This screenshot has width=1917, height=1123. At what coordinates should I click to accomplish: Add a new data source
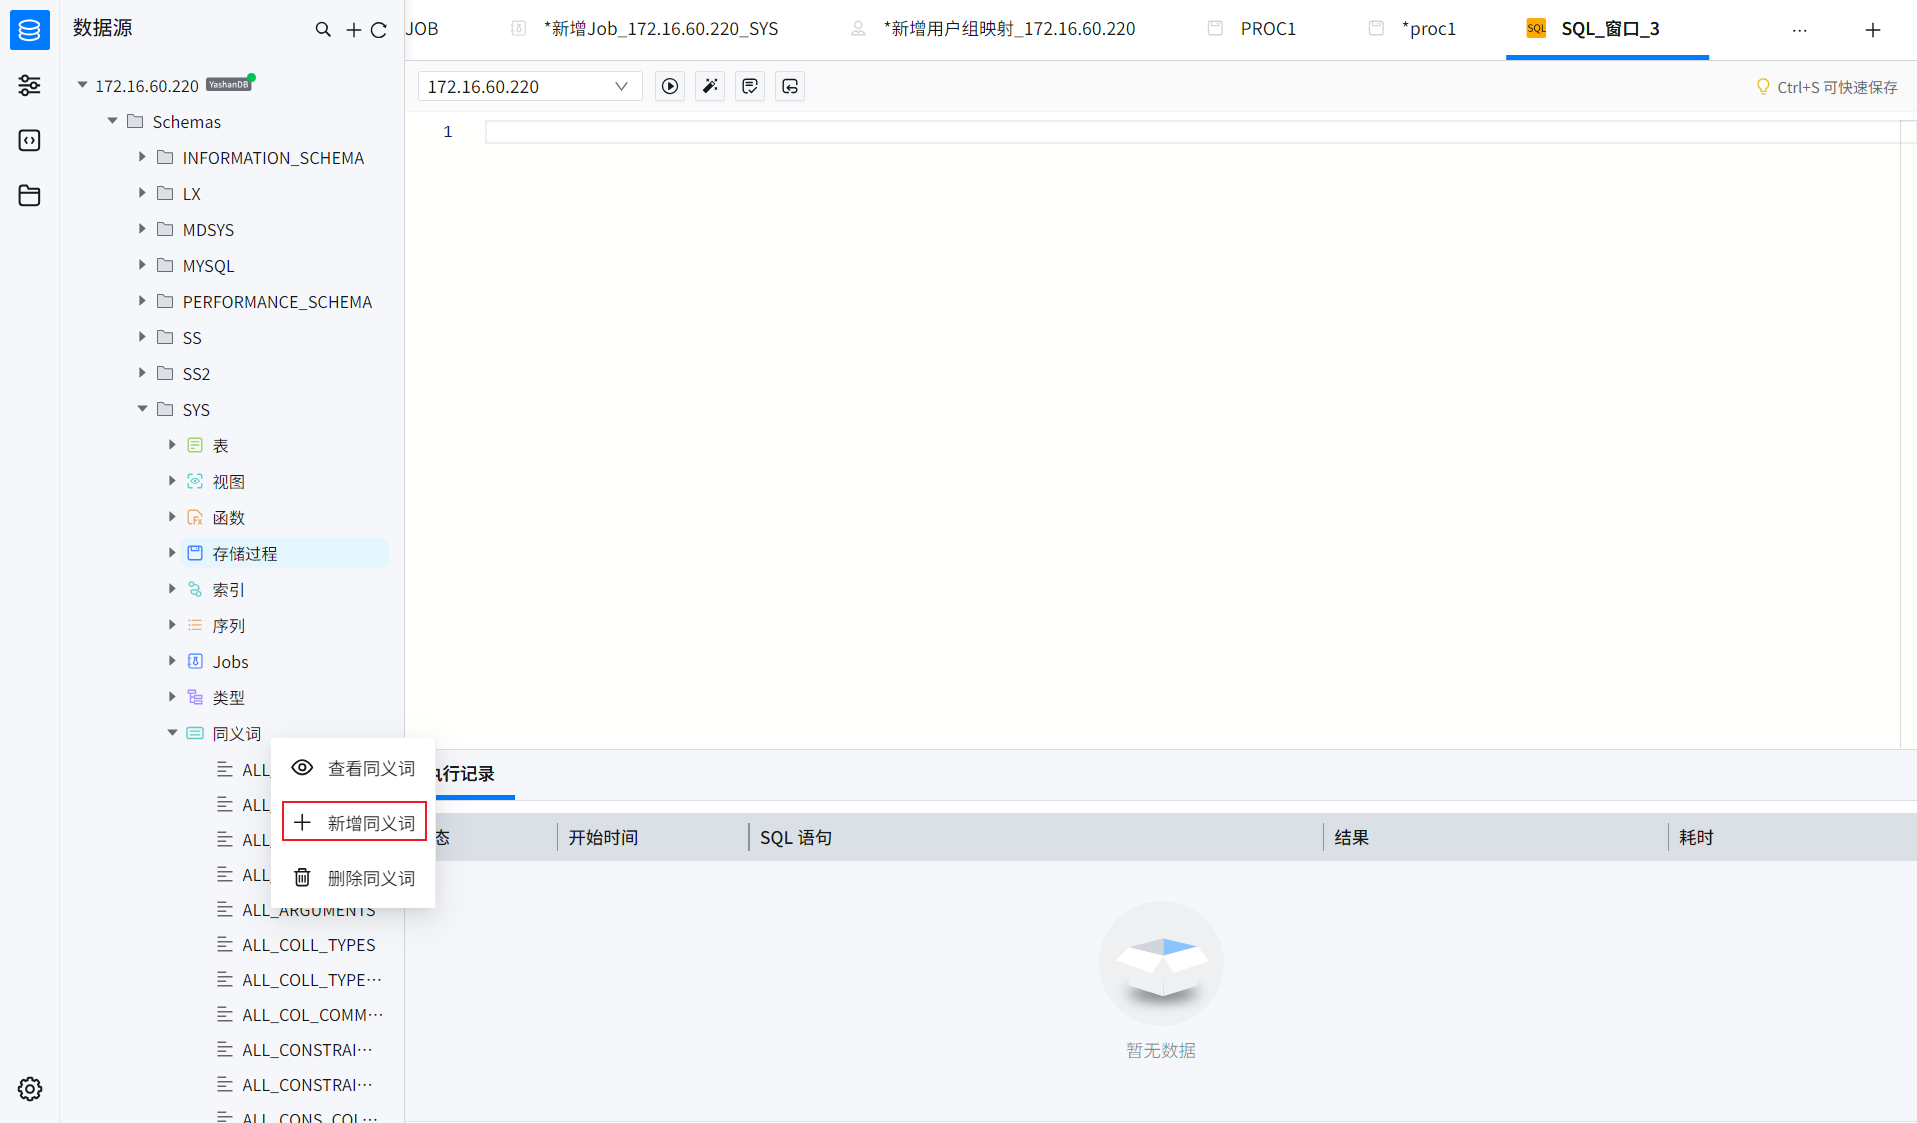[353, 30]
